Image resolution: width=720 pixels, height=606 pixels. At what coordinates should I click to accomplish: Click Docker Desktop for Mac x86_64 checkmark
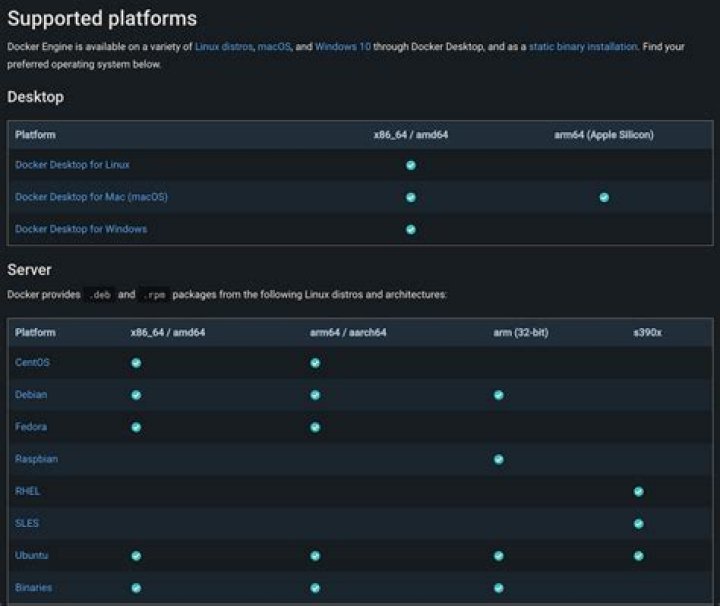pos(411,197)
